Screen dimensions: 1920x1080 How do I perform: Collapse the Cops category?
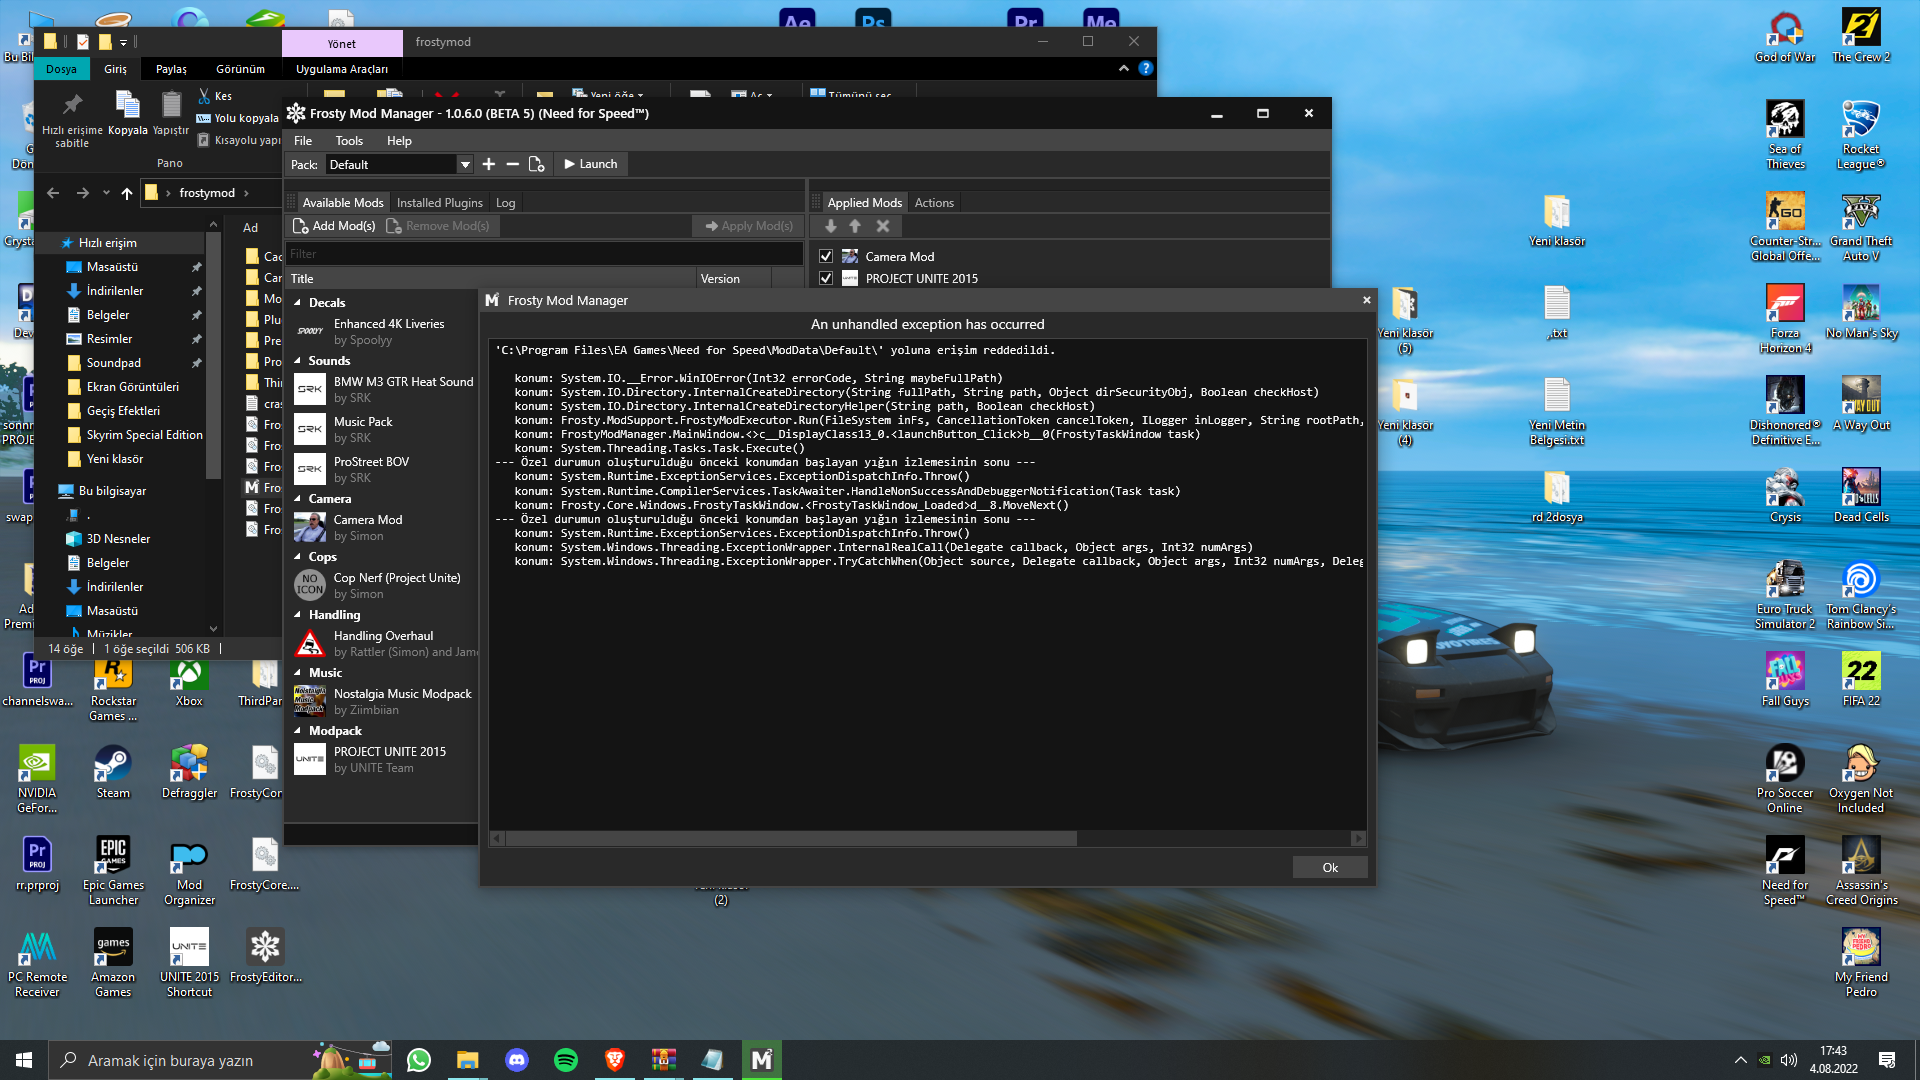tap(298, 557)
